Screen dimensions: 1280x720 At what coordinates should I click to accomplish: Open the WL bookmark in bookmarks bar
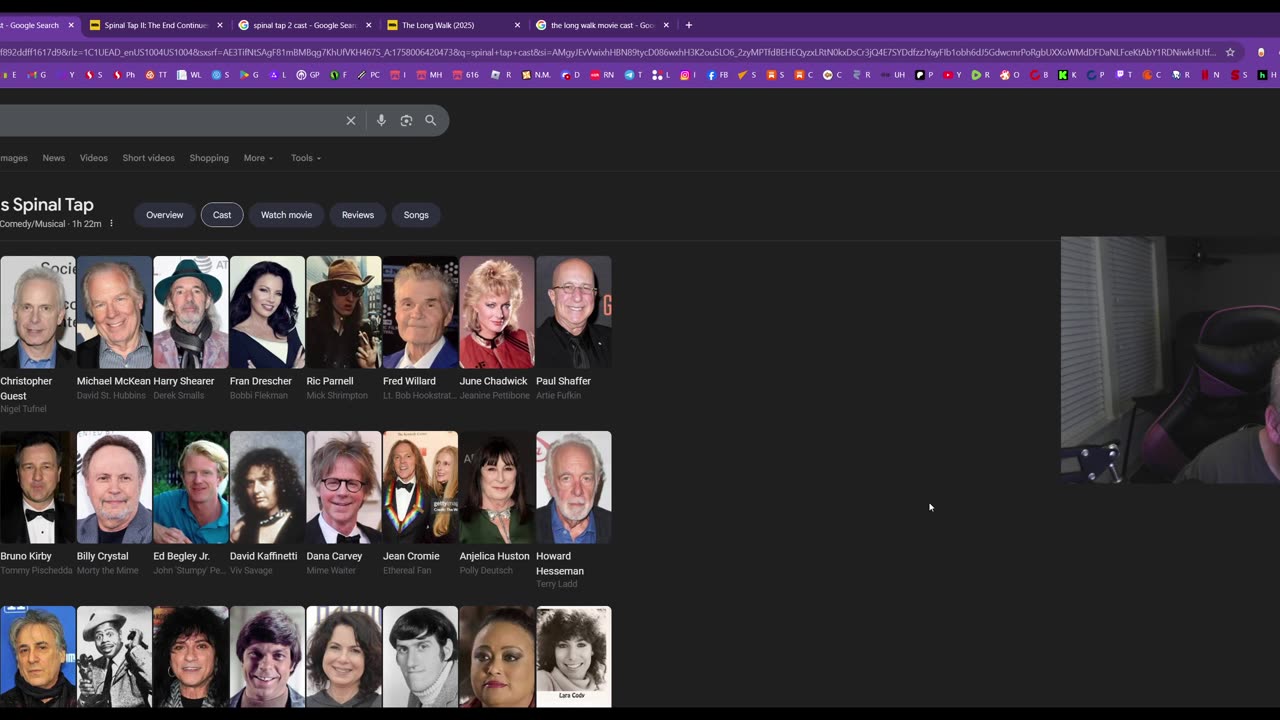(x=188, y=75)
